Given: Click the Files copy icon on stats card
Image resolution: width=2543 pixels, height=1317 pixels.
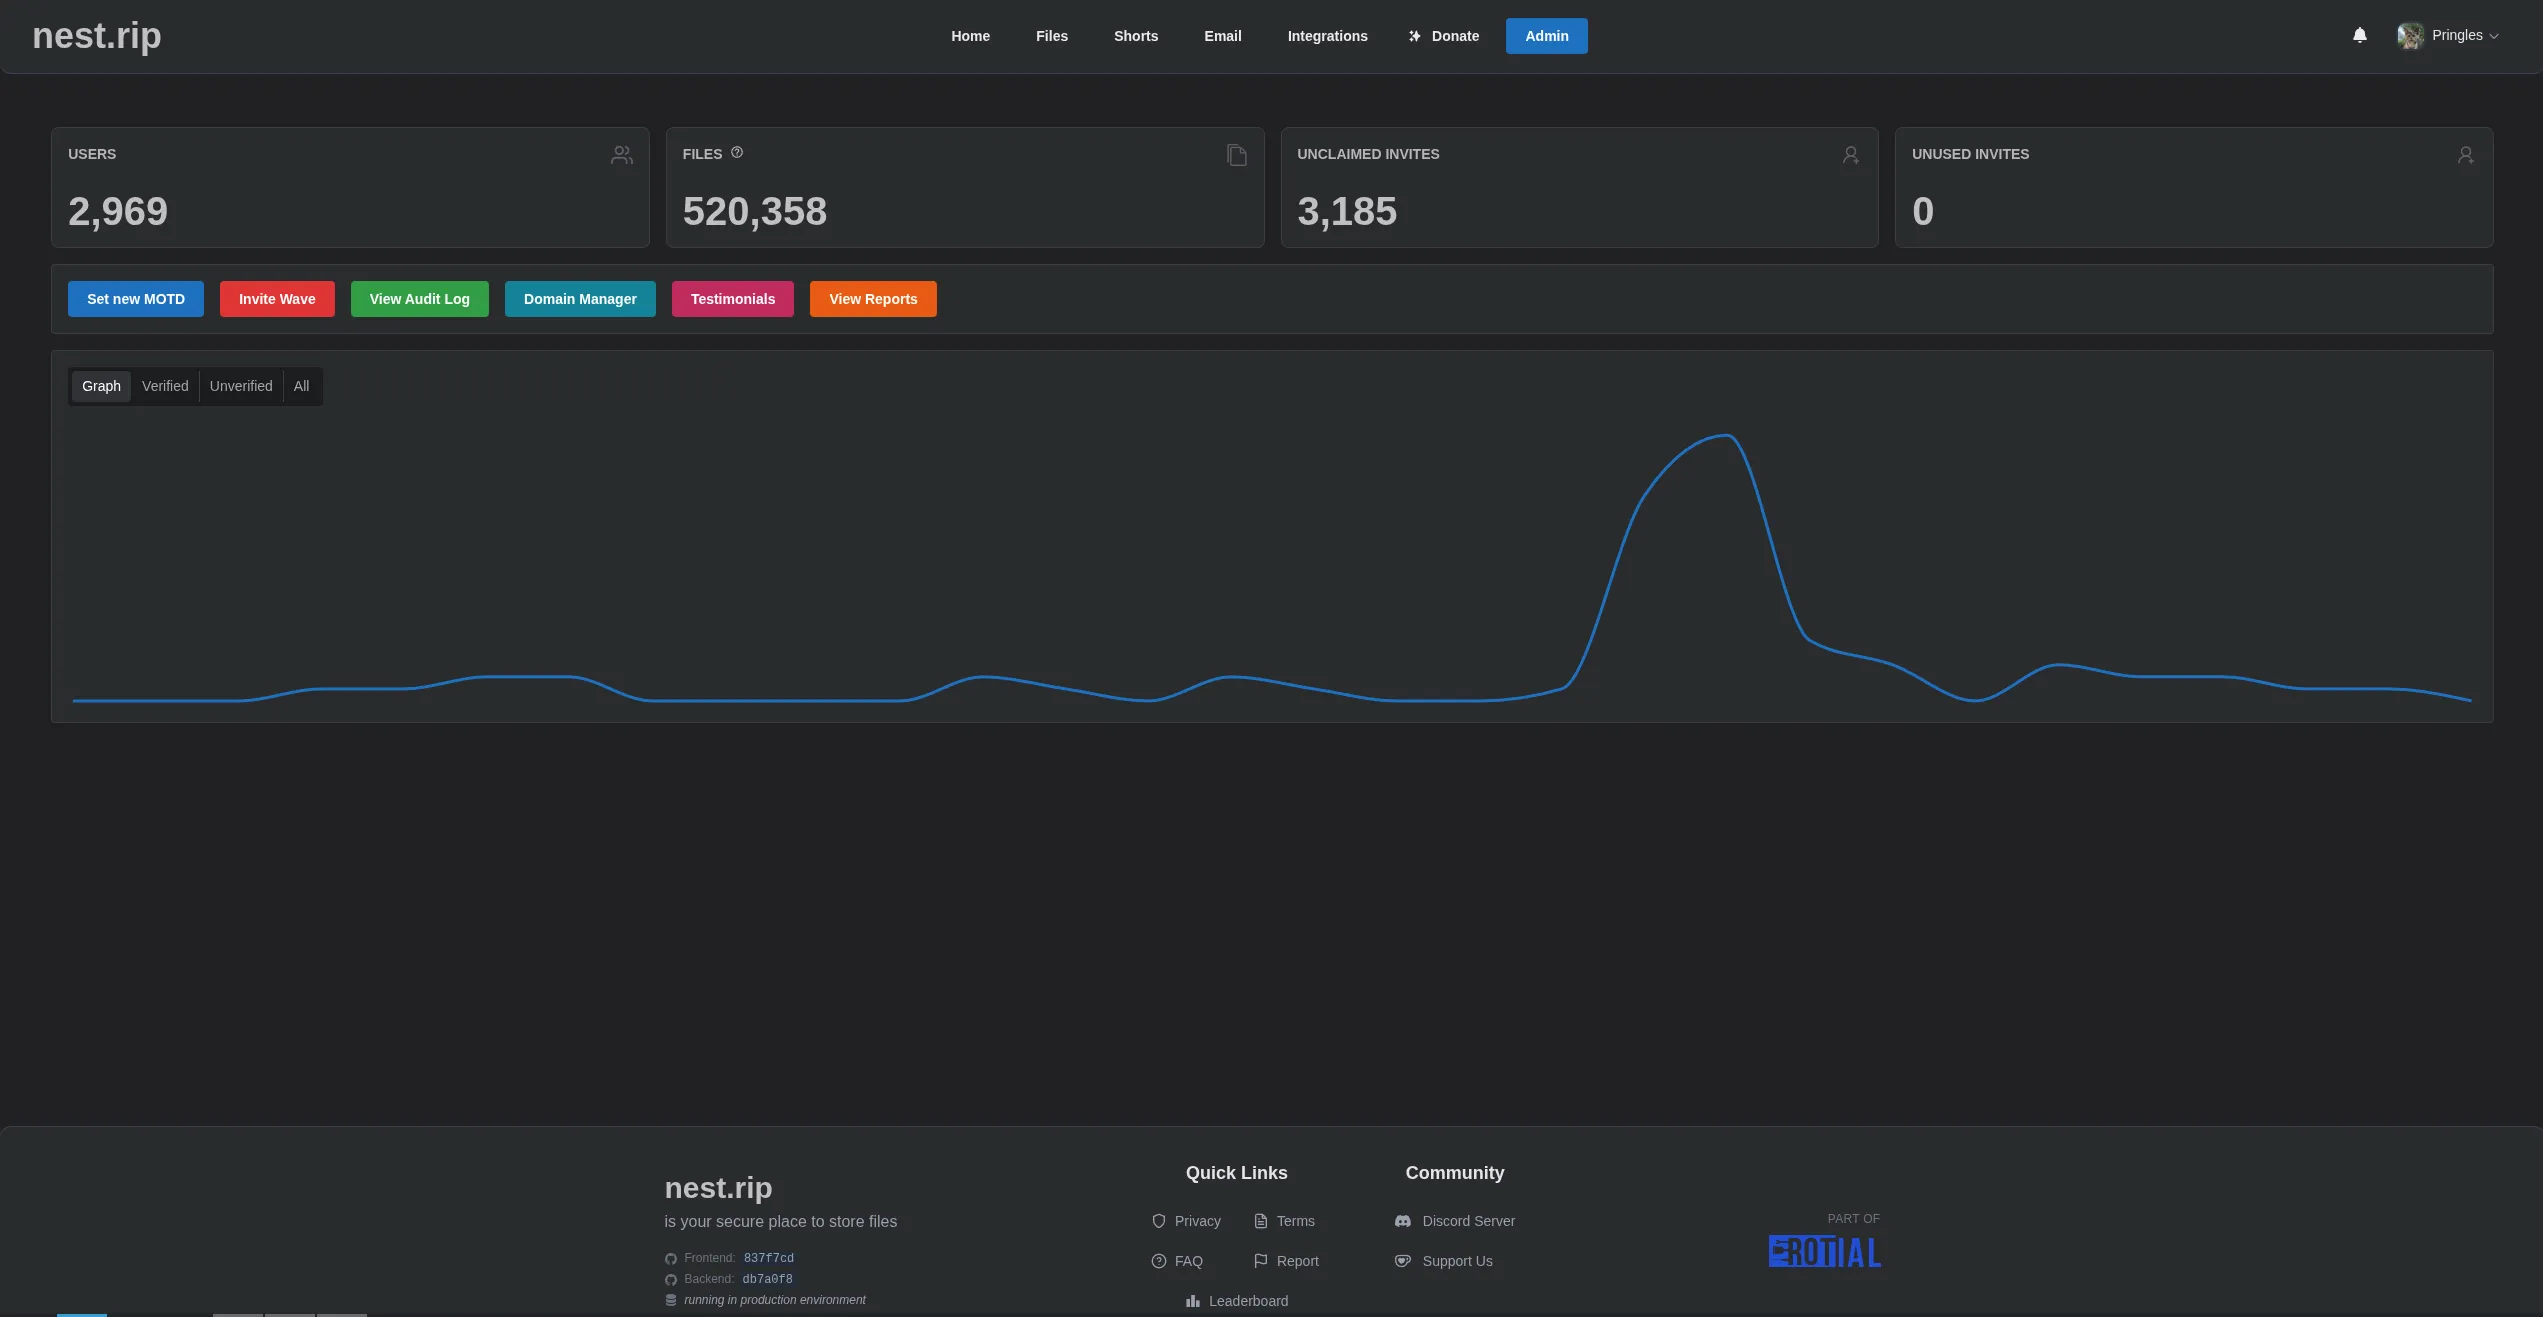Looking at the screenshot, I should point(1236,155).
